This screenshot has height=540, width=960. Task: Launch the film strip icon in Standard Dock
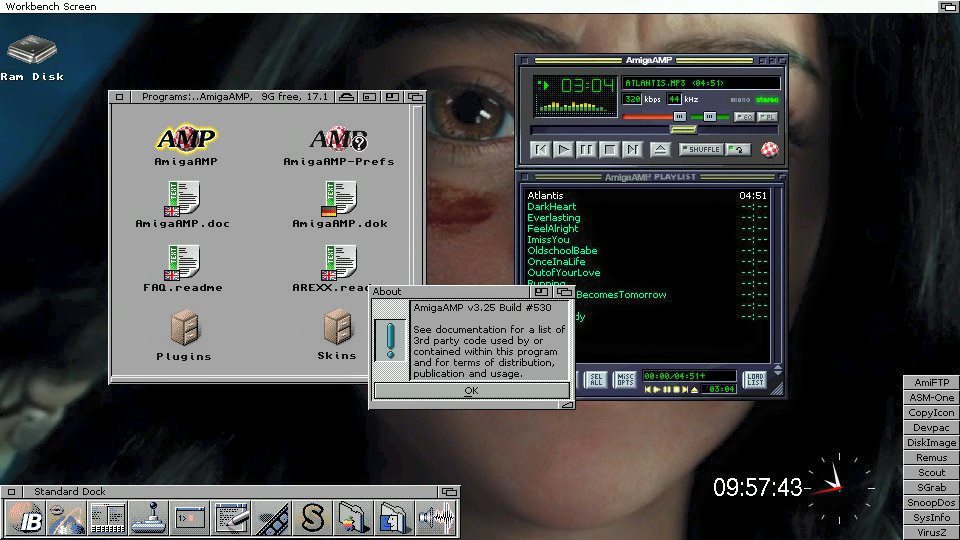(x=272, y=517)
